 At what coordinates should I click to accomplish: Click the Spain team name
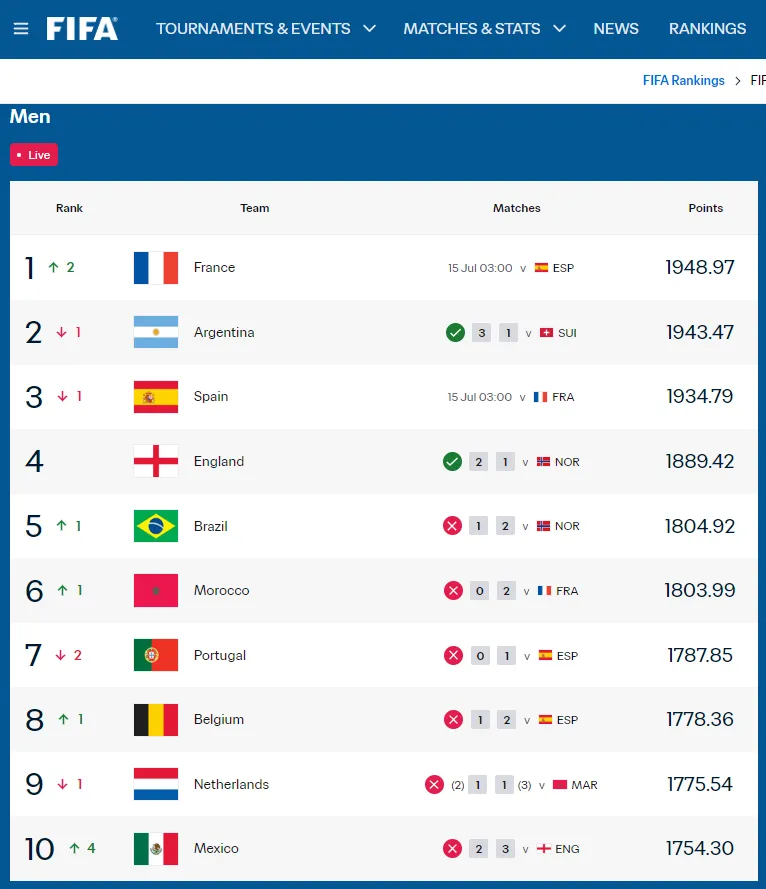pyautogui.click(x=211, y=396)
